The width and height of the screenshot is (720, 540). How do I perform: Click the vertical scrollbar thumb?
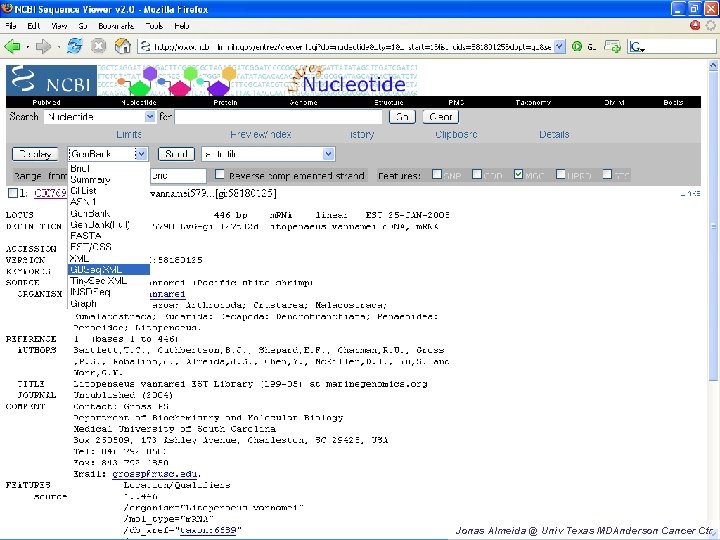(x=713, y=225)
